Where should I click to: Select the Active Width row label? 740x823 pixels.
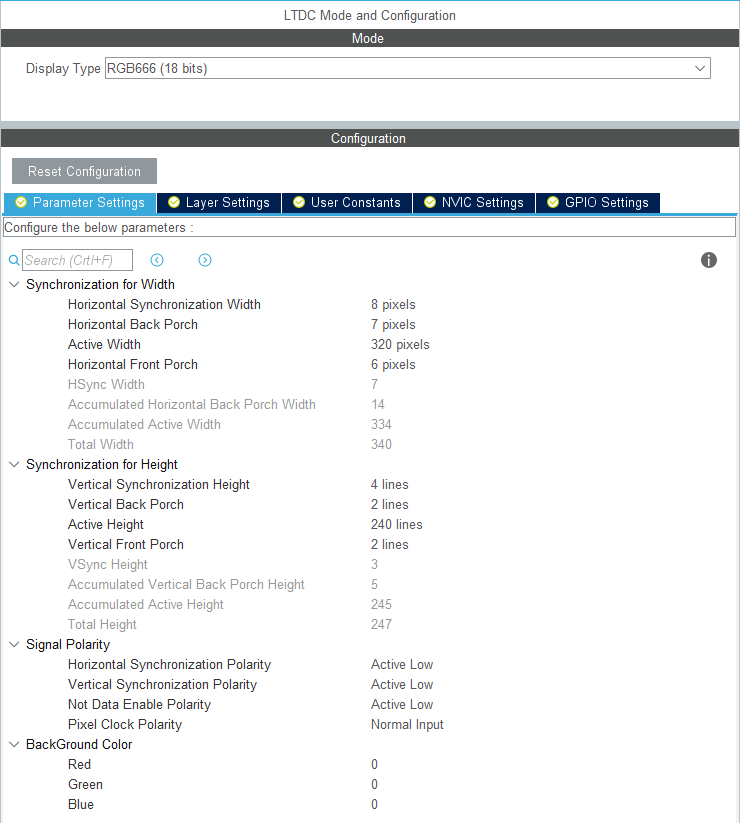[x=104, y=344]
